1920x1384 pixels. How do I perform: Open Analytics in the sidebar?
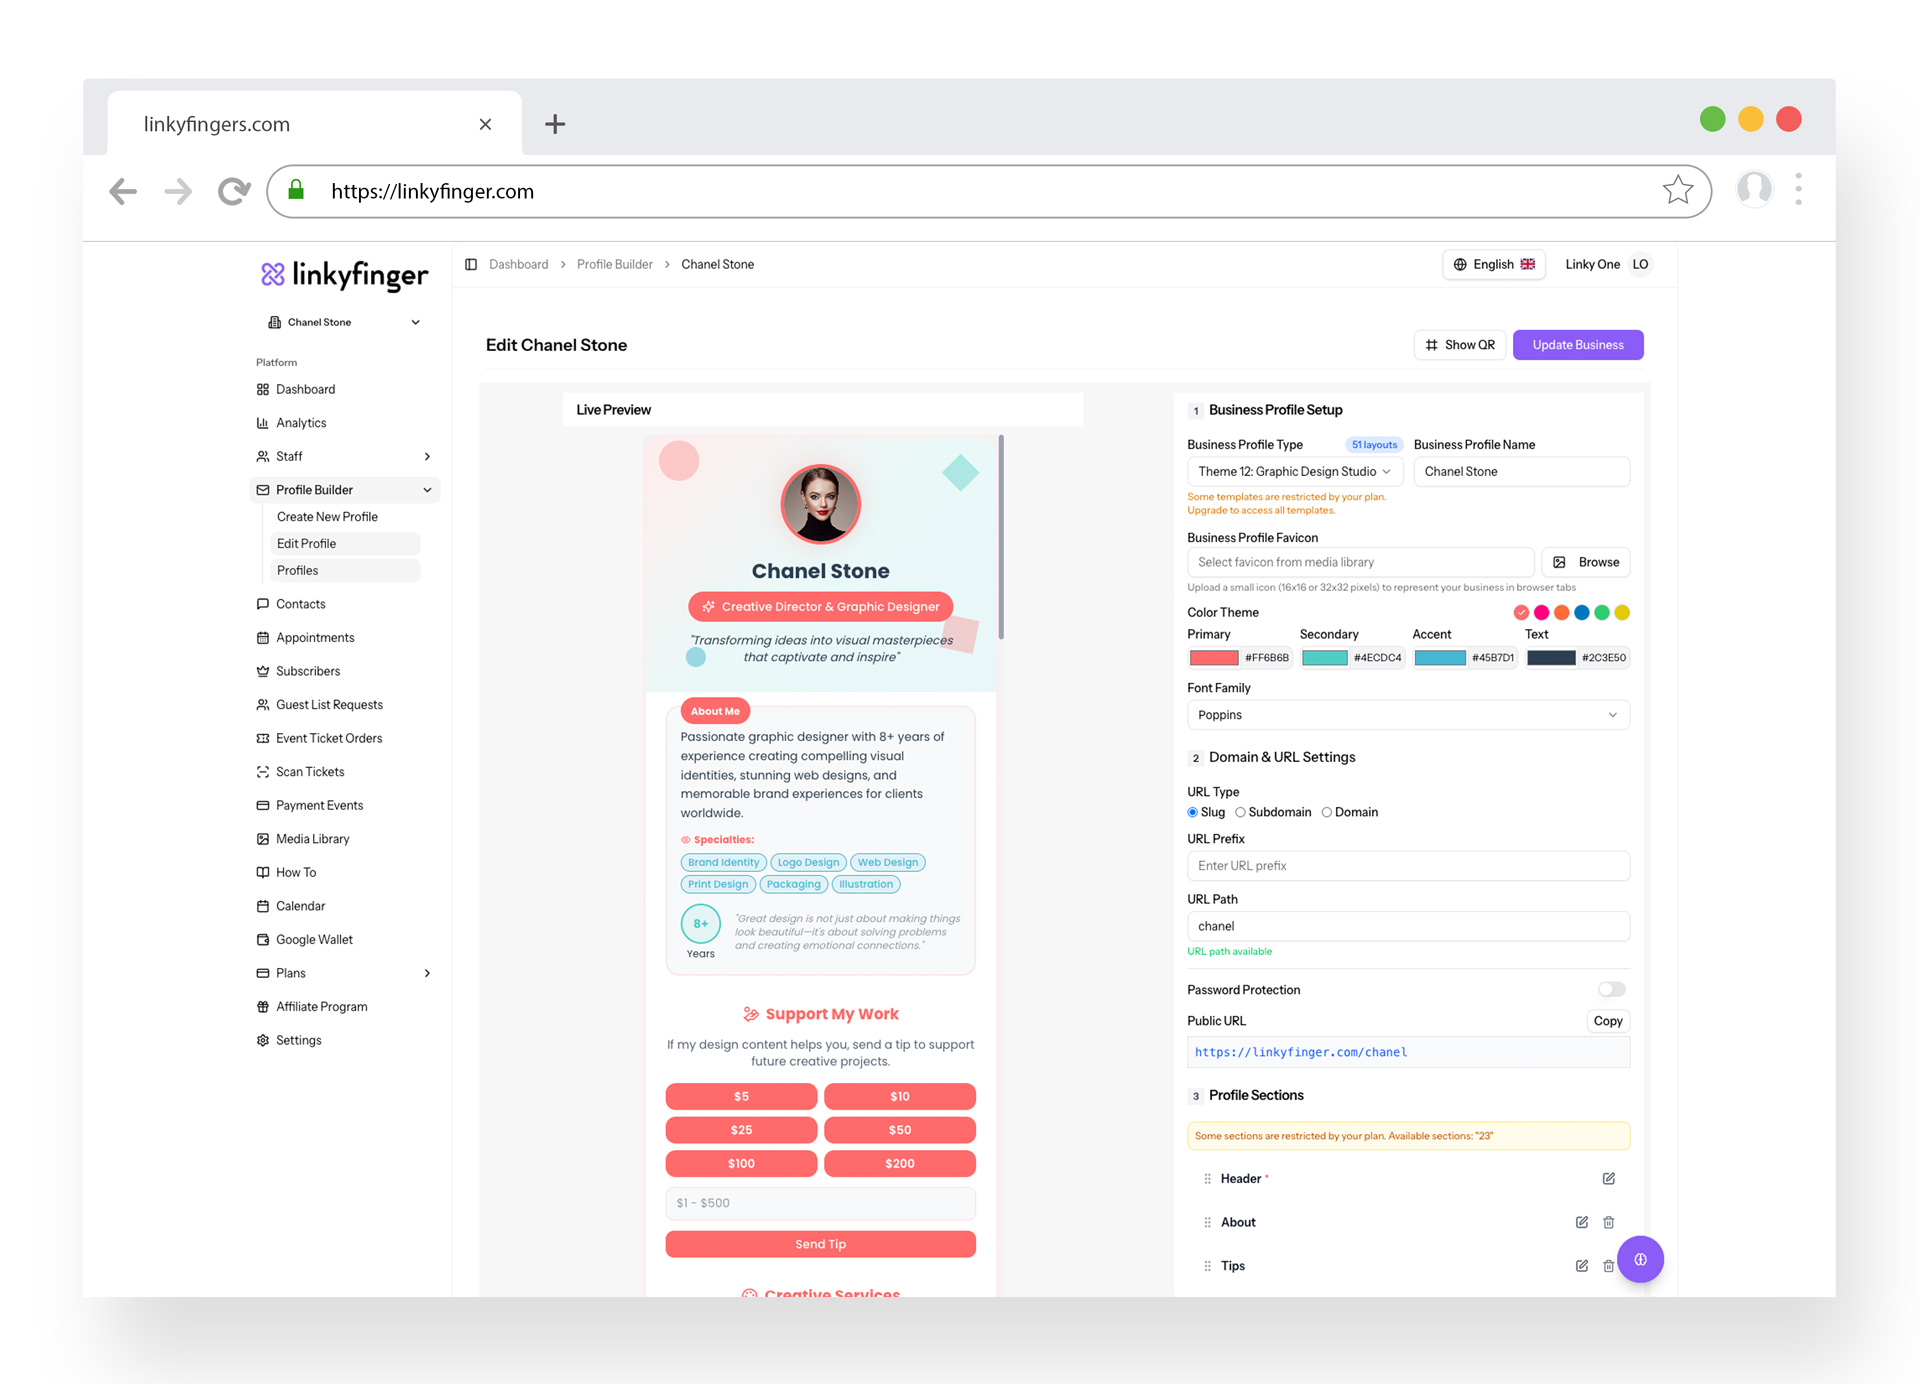click(301, 423)
